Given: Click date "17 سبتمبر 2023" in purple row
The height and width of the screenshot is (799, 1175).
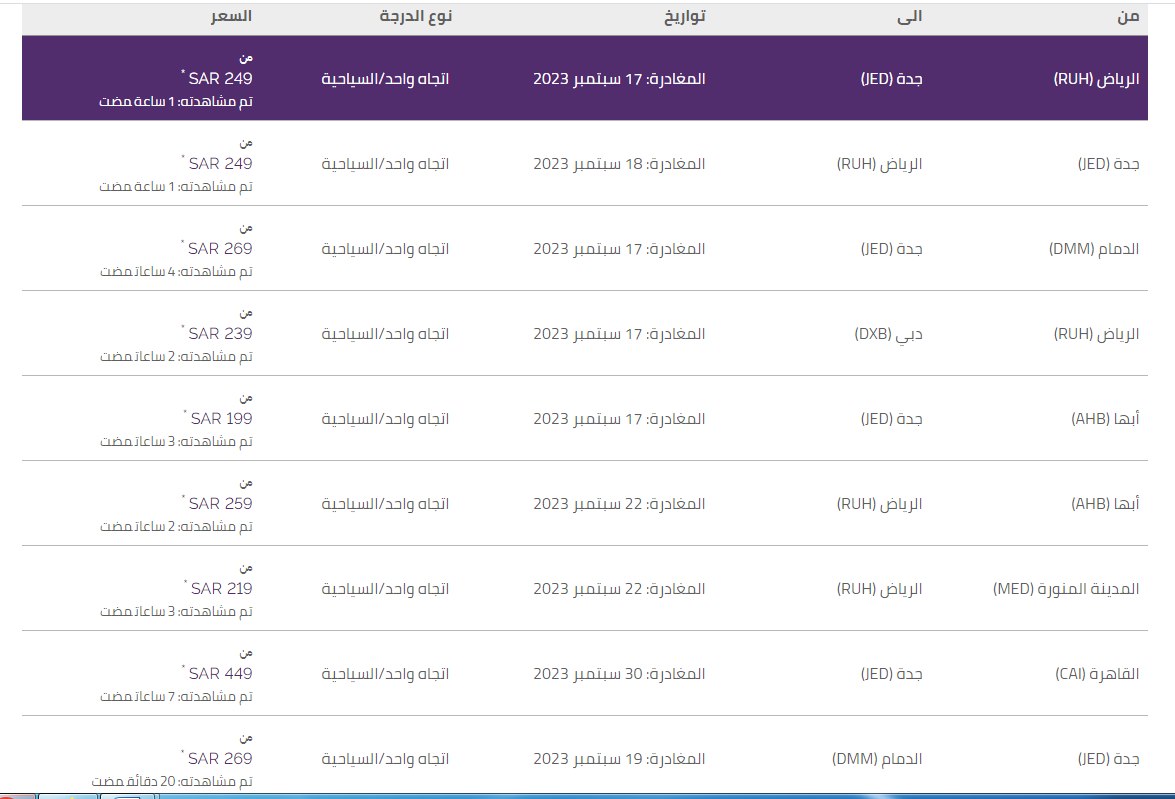Looking at the screenshot, I should (588, 79).
